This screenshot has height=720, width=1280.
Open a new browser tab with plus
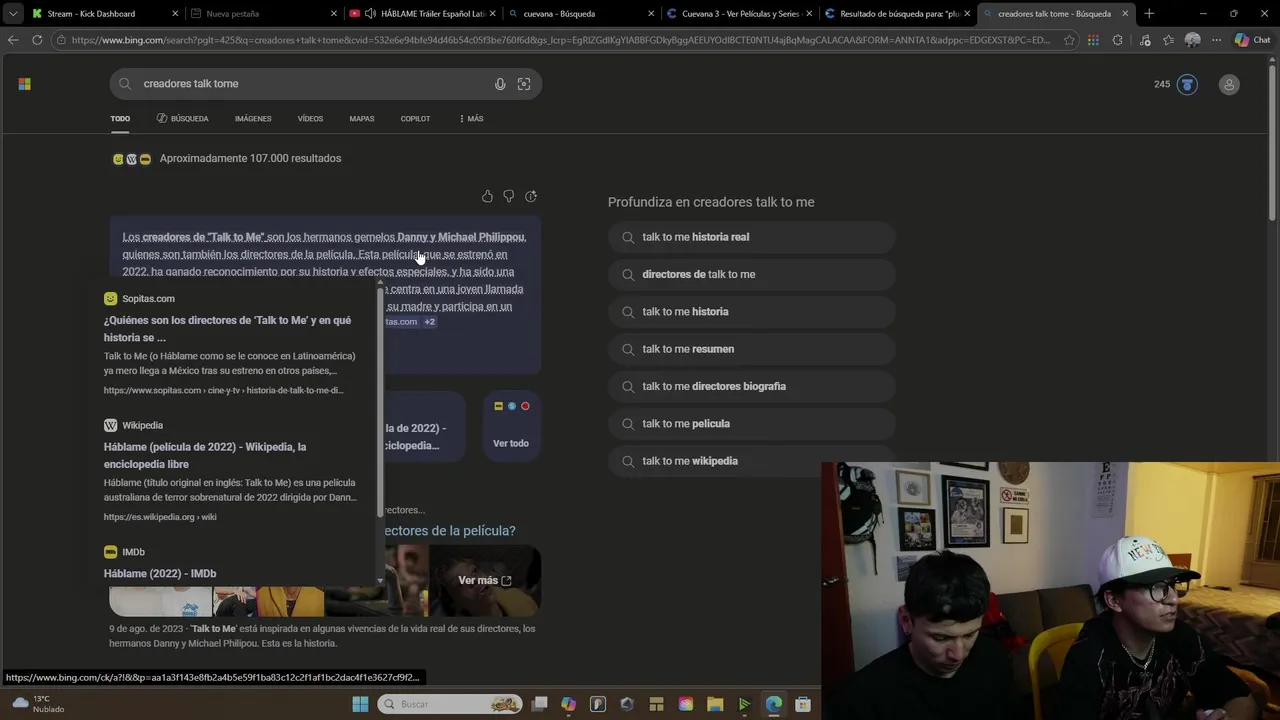1149,14
